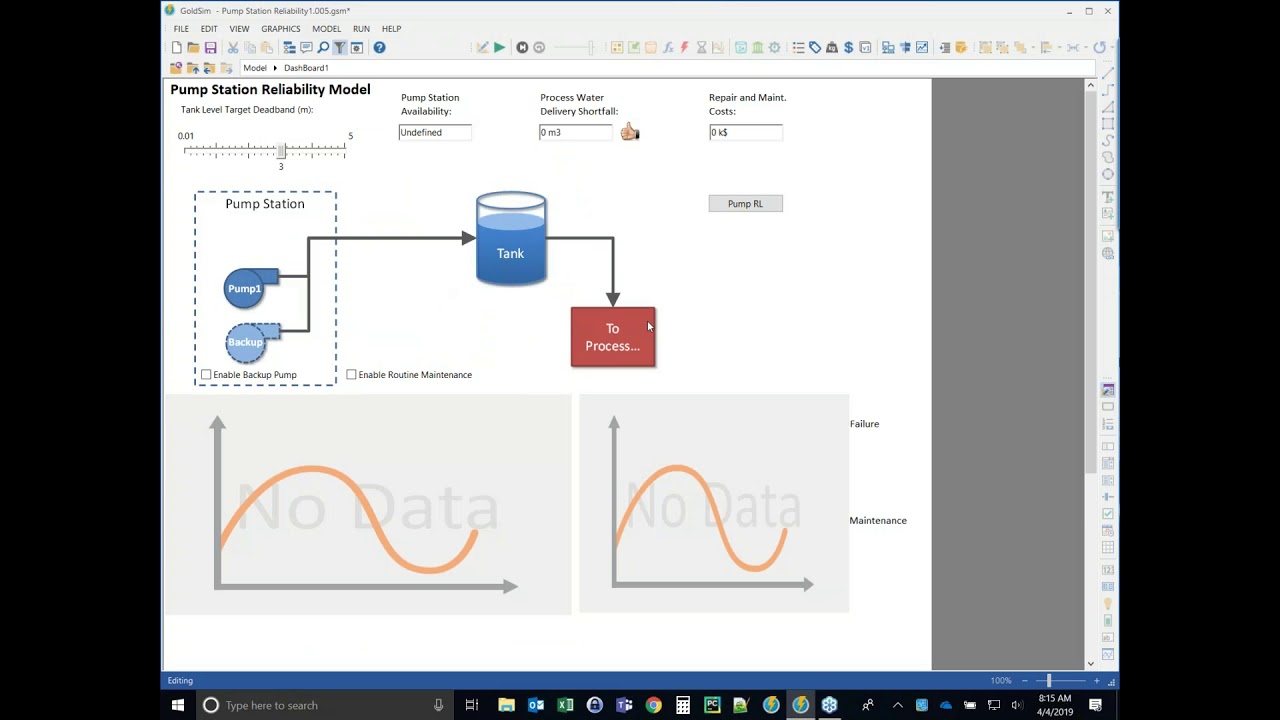
Task: Click the light bulb icon in right palette
Action: click(1108, 603)
